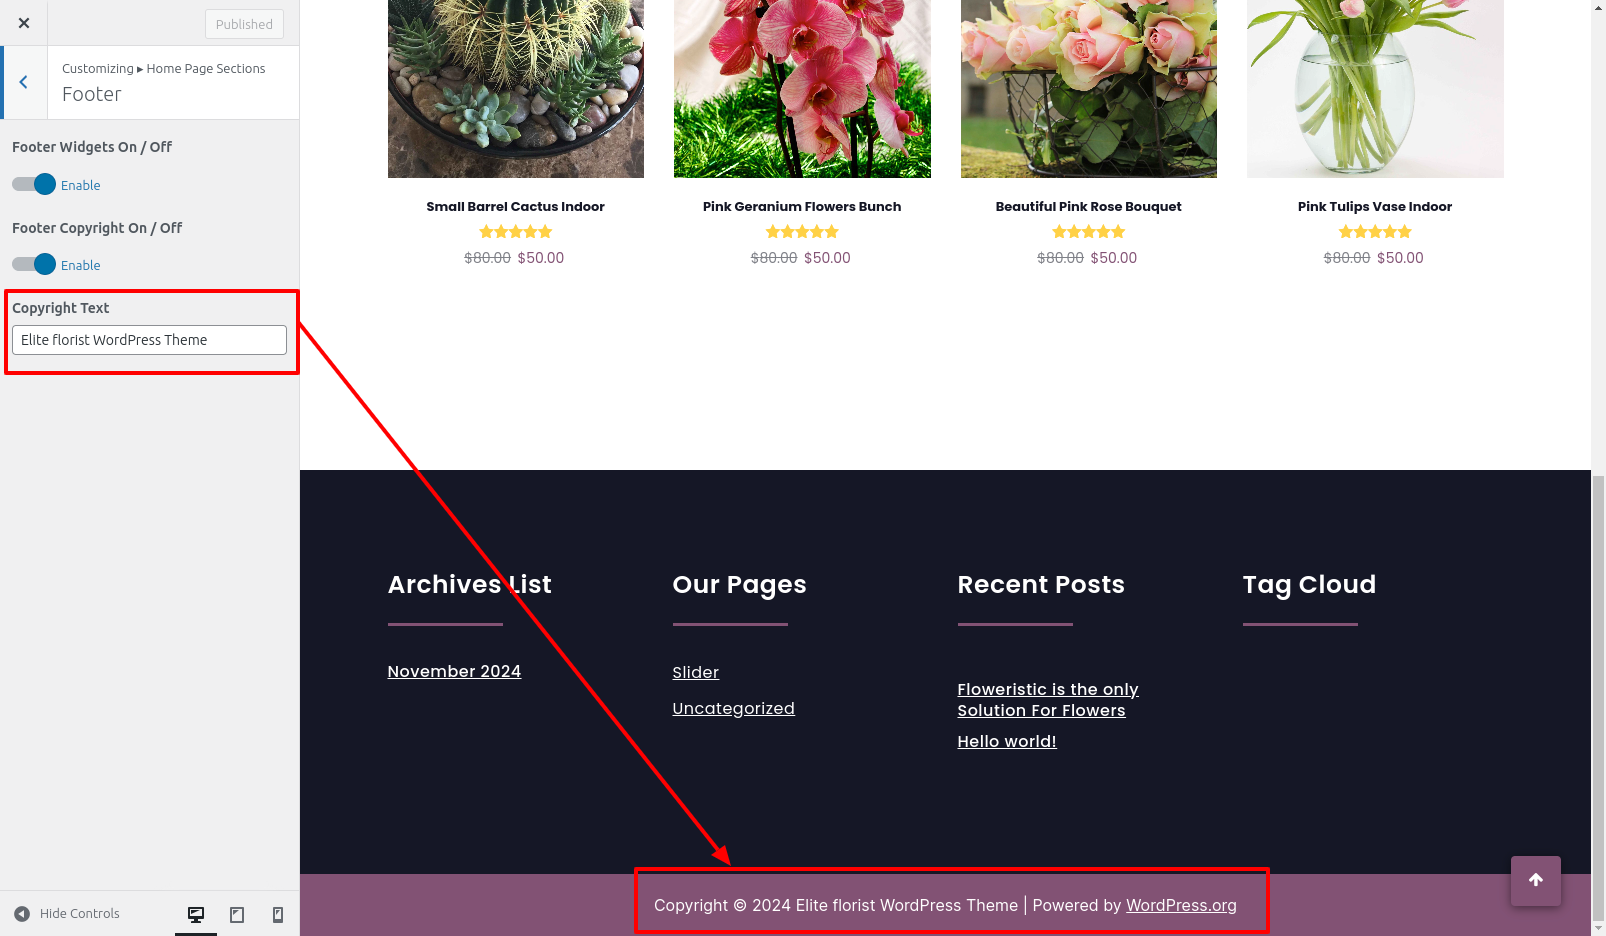Switch to tablet preview mode
1606x936 pixels.
(237, 914)
